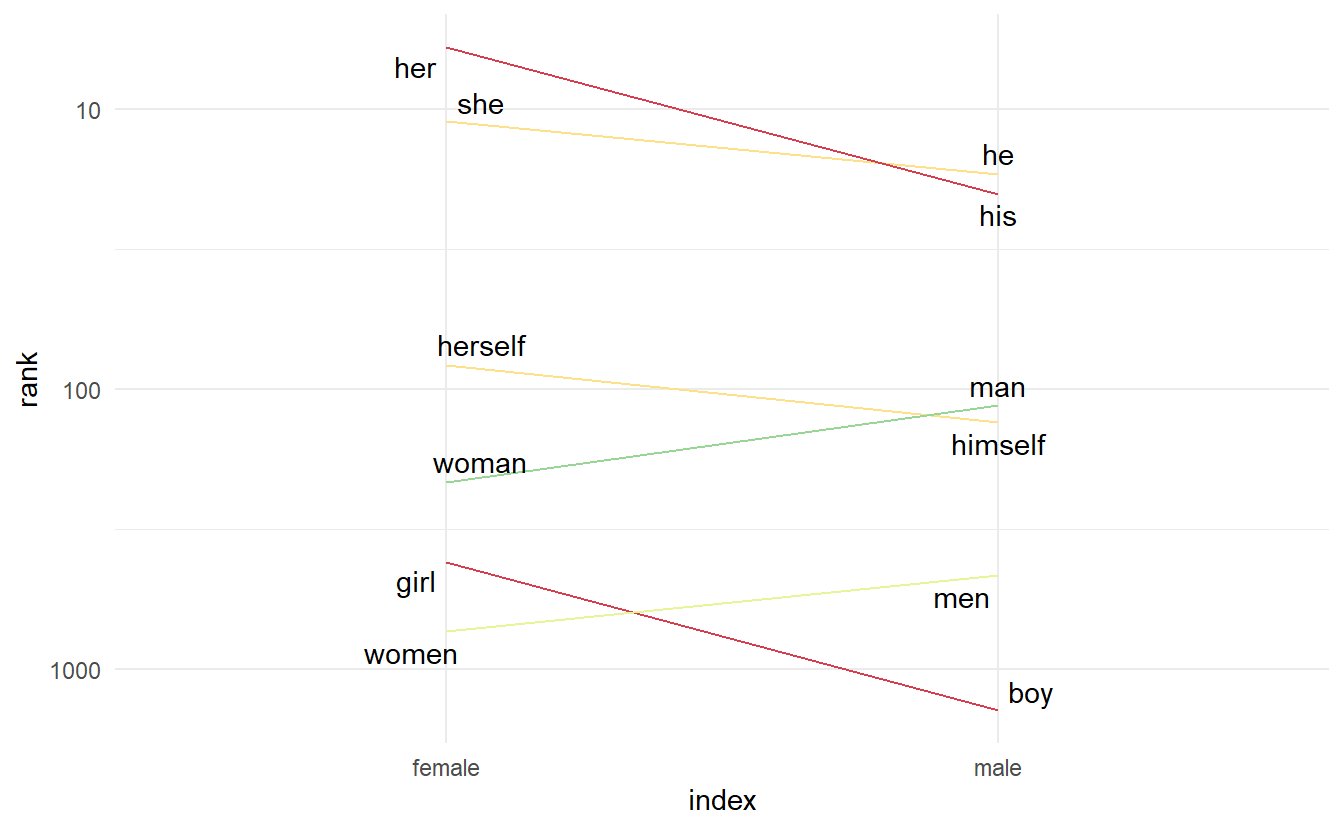
Task: Click the "herself" data label
Action: pyautogui.click(x=481, y=347)
